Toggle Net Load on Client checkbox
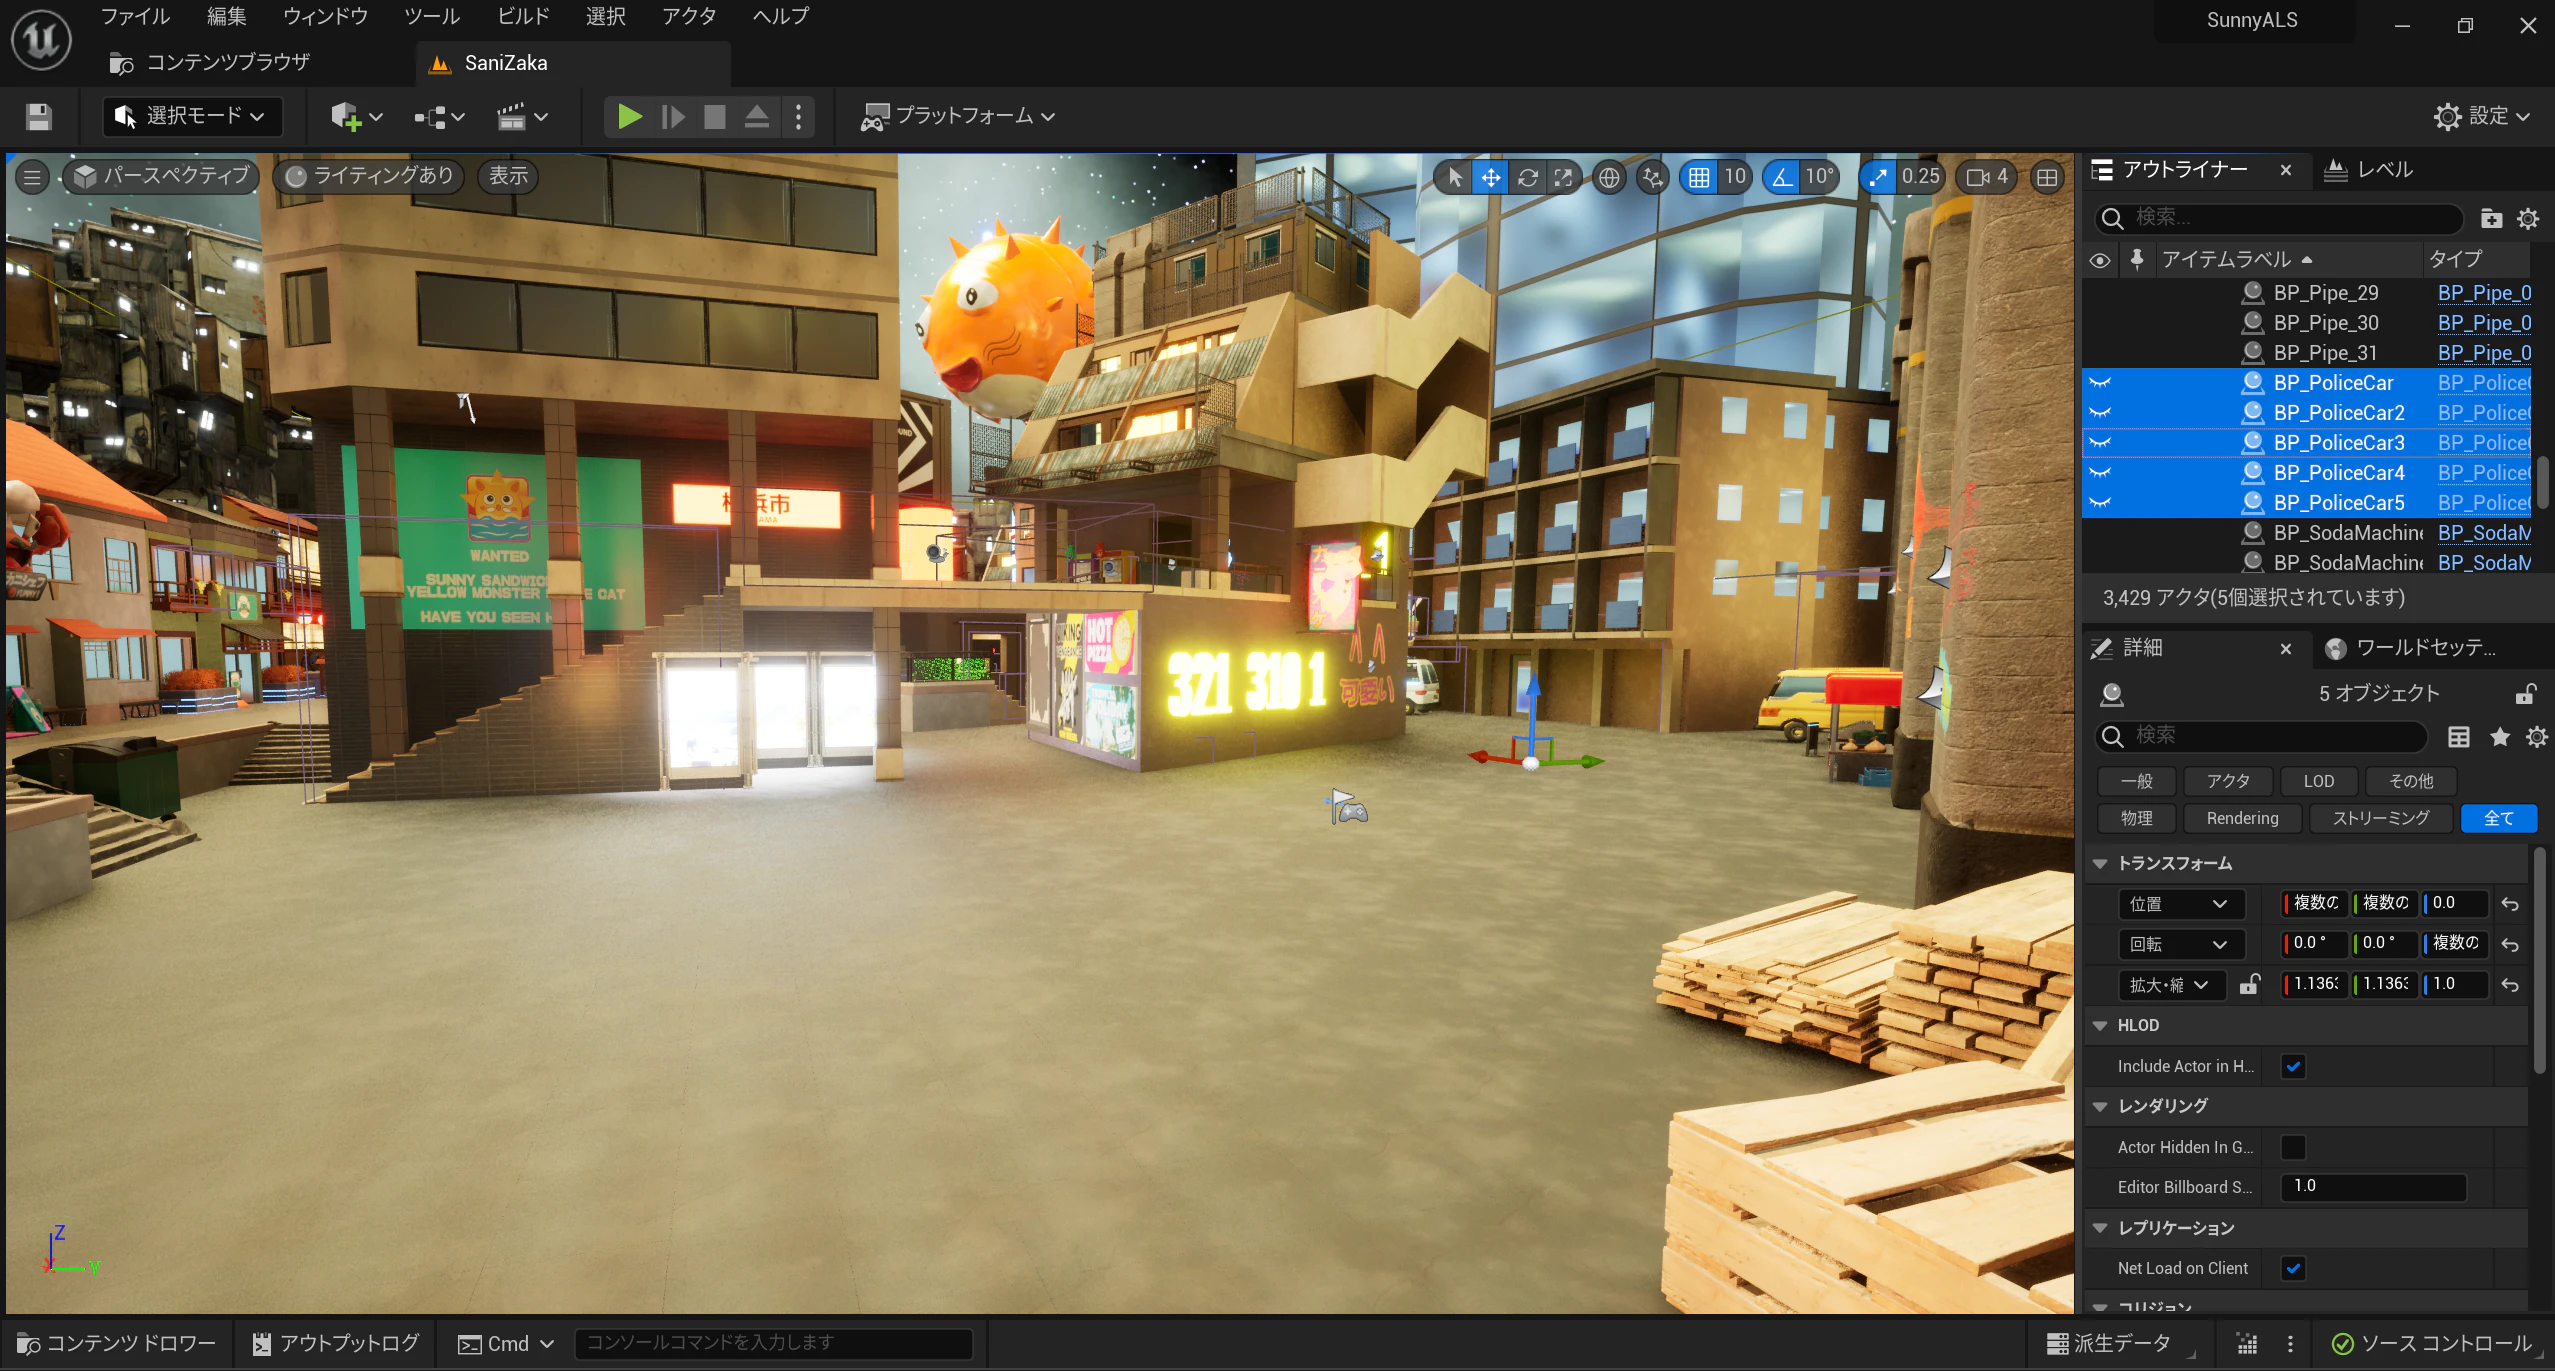This screenshot has width=2555, height=1371. (2293, 1268)
